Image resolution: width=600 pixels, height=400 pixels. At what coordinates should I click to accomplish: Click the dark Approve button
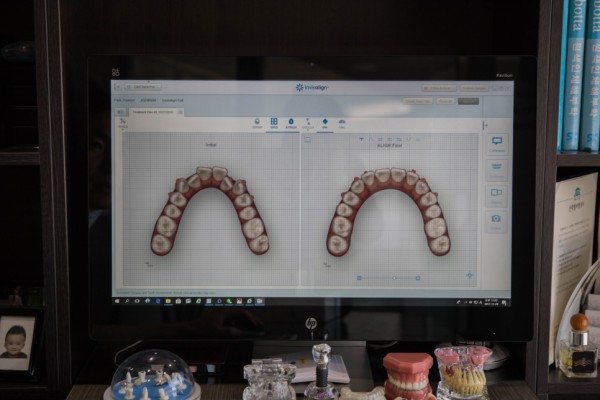pos(468,101)
